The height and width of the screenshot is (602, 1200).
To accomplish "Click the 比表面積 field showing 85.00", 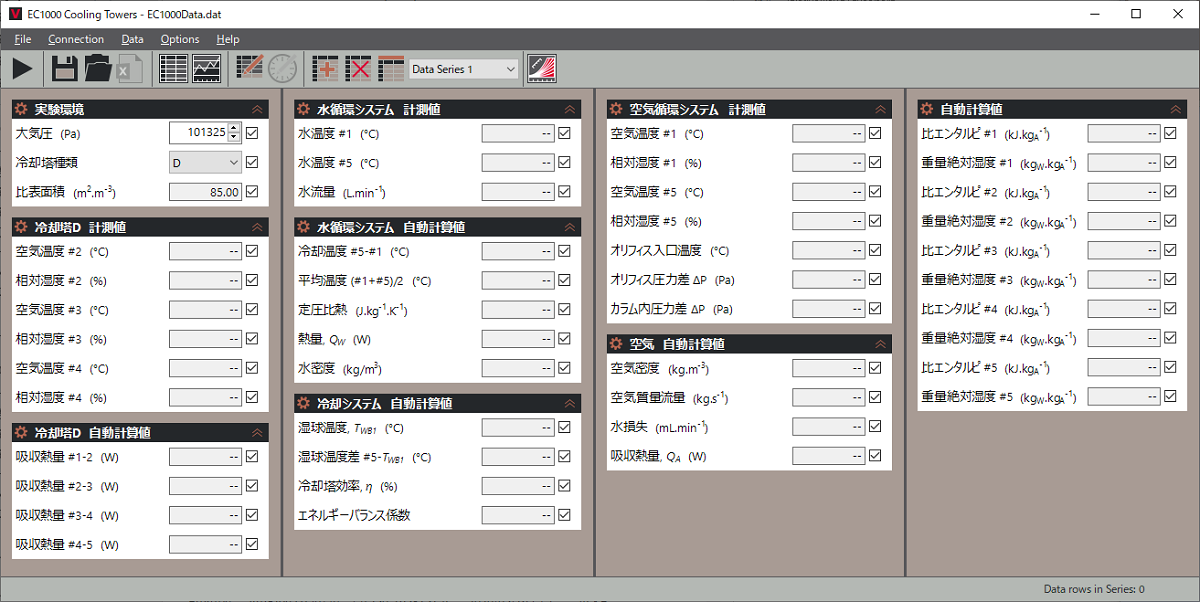I will tap(205, 191).
